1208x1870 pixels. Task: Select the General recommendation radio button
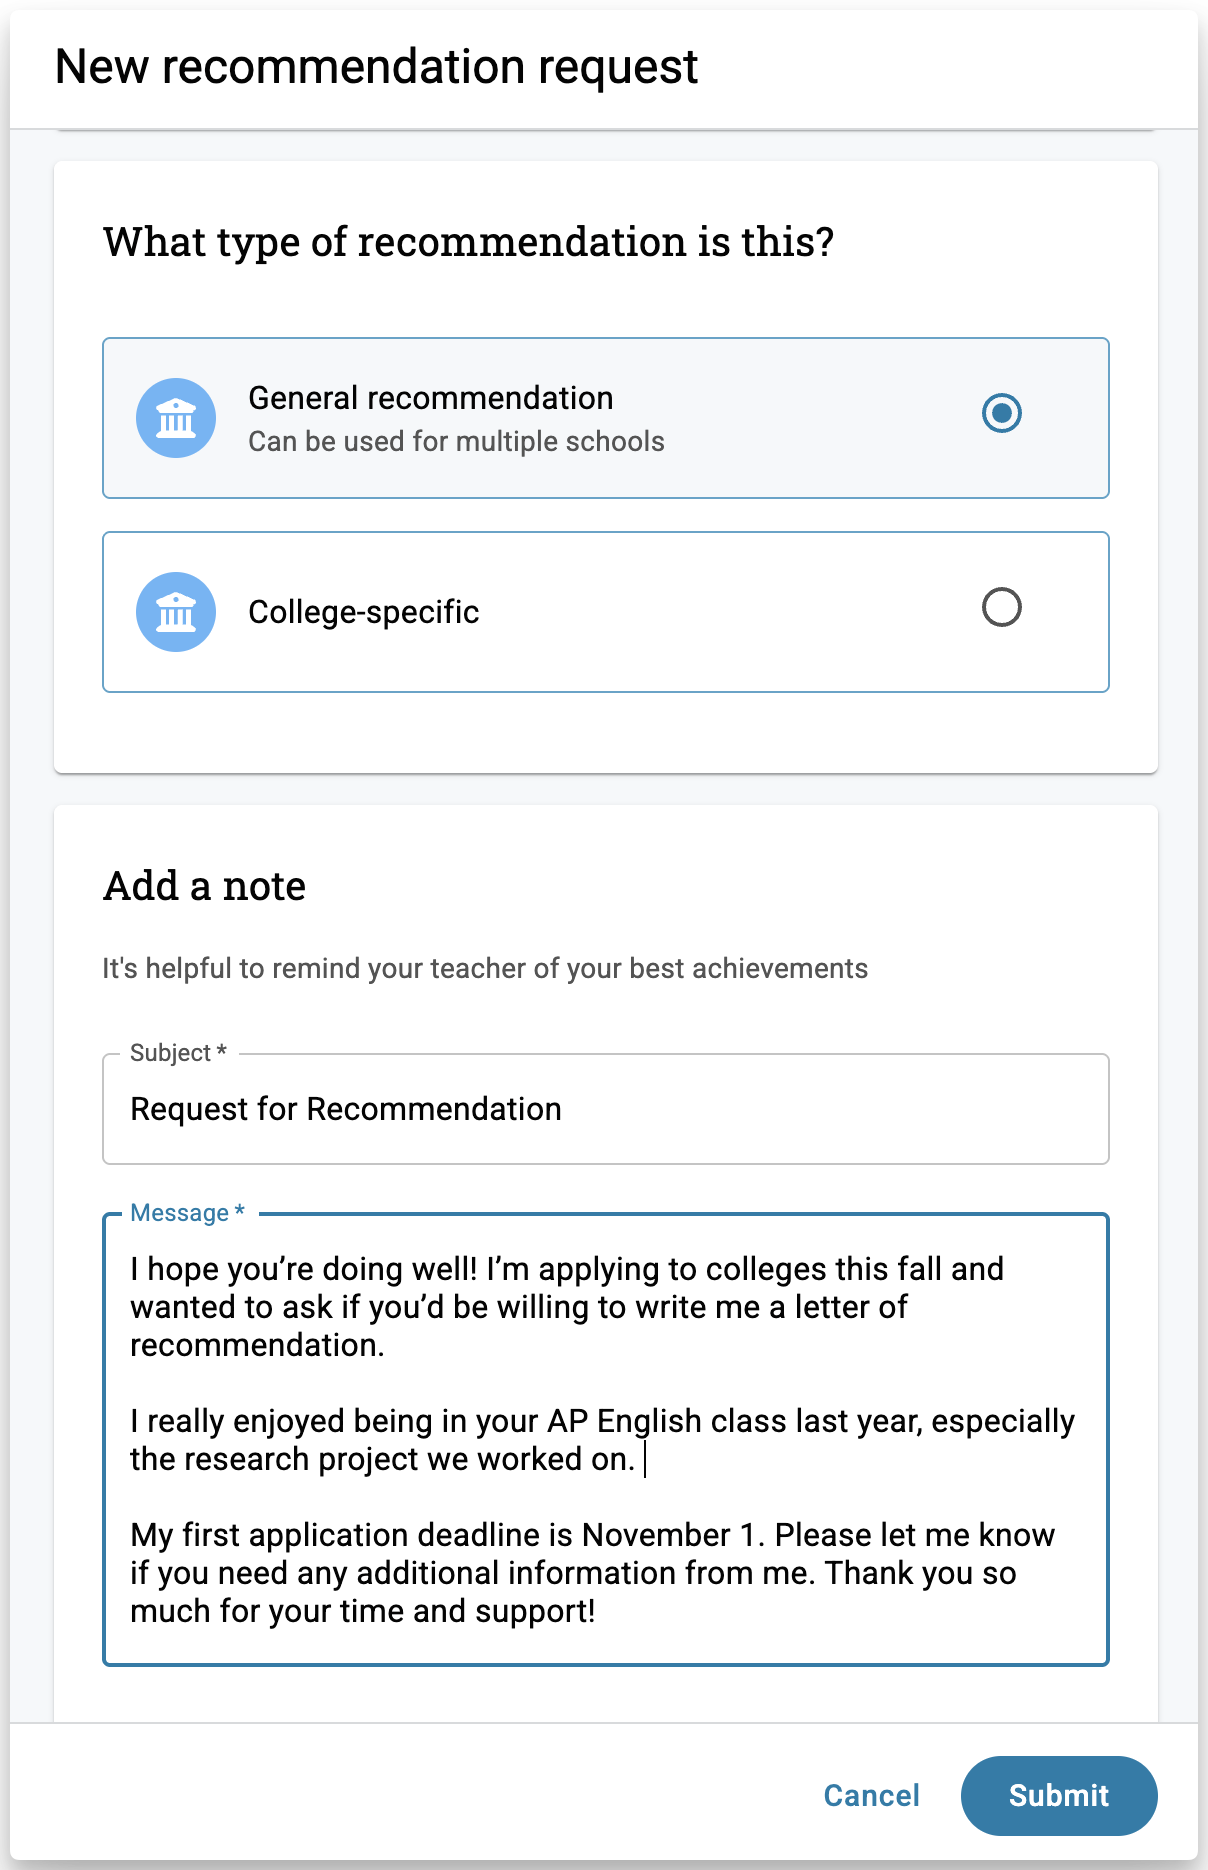(1001, 413)
